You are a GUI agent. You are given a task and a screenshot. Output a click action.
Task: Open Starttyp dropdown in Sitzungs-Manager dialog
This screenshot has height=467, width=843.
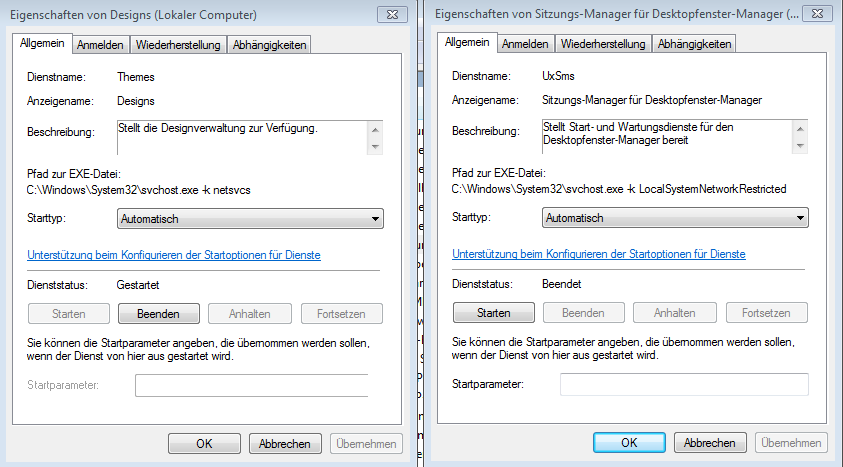coord(675,218)
